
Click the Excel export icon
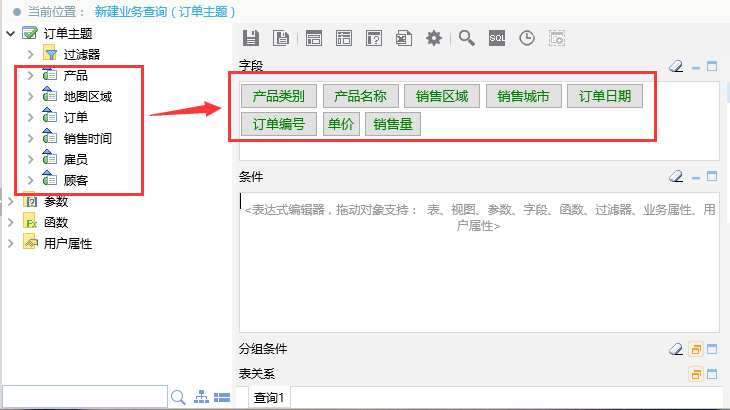(404, 38)
